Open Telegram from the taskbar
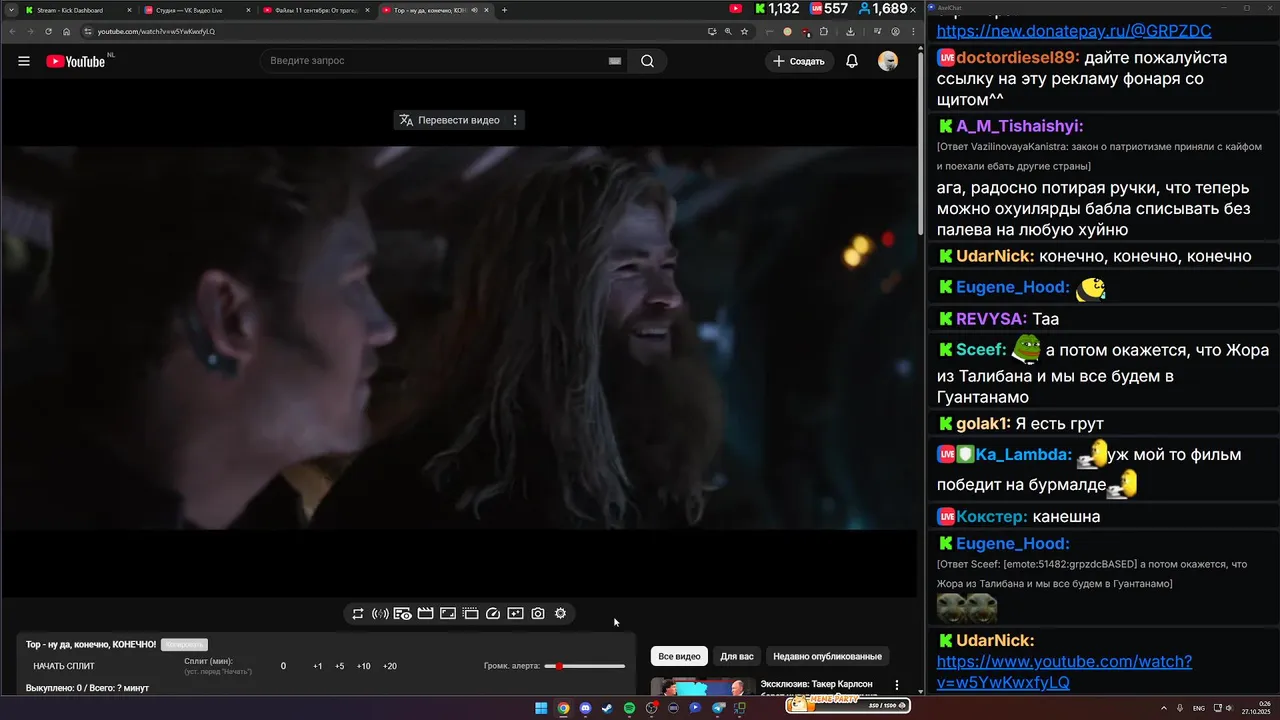 tap(718, 708)
